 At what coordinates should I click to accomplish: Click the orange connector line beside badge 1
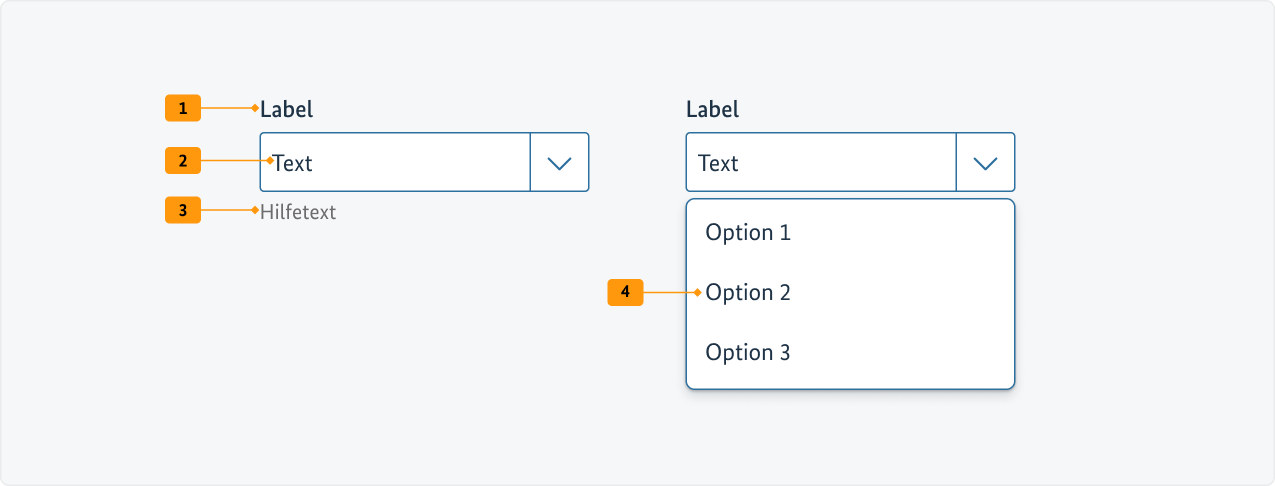(x=226, y=108)
